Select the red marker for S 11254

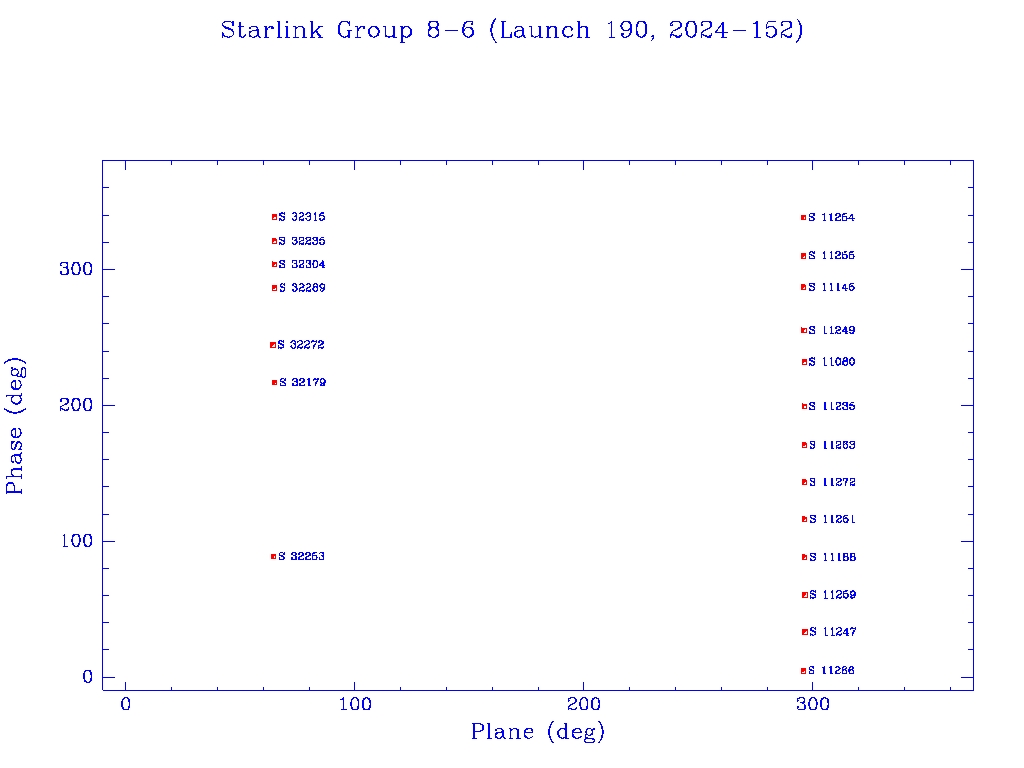(x=803, y=217)
